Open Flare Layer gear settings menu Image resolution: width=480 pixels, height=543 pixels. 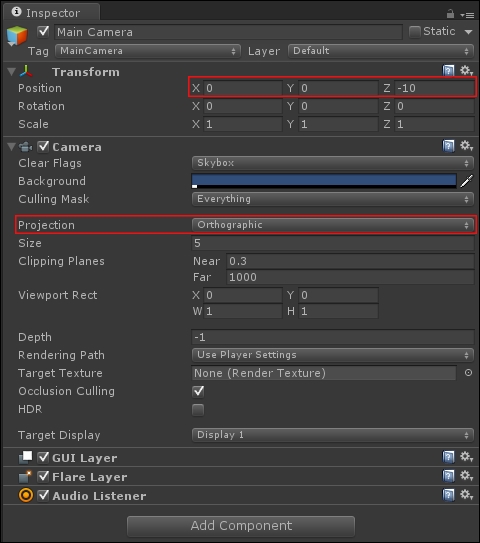point(466,476)
